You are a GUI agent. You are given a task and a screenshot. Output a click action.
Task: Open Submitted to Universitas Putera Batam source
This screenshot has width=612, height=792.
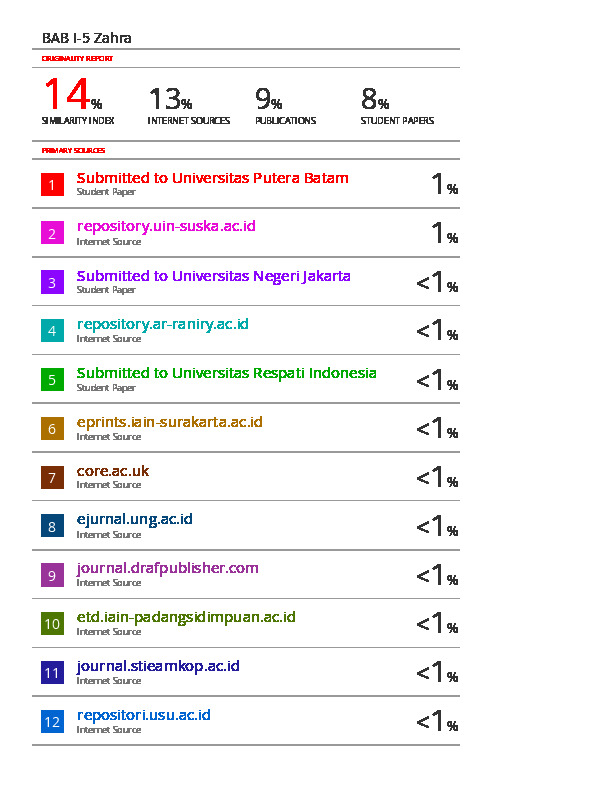click(x=213, y=178)
